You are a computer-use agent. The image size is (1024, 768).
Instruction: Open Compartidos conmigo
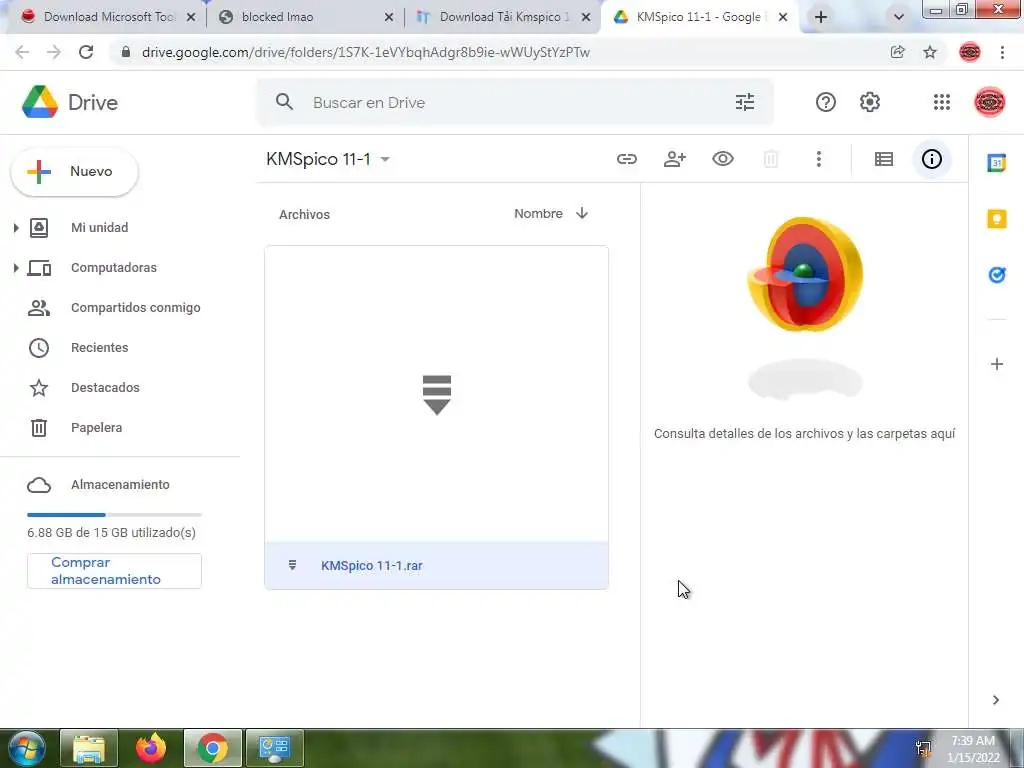[135, 308]
